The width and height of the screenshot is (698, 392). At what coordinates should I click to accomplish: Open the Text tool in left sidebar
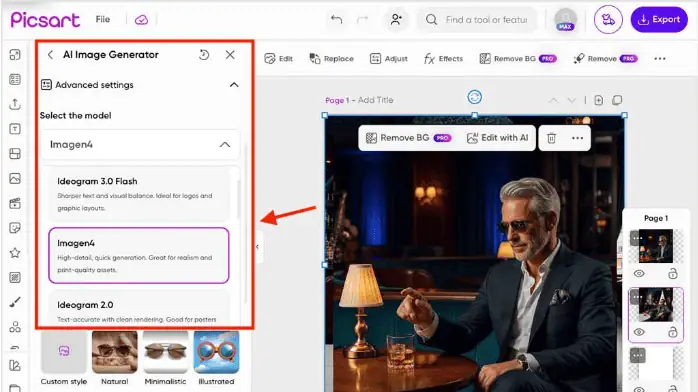point(15,129)
